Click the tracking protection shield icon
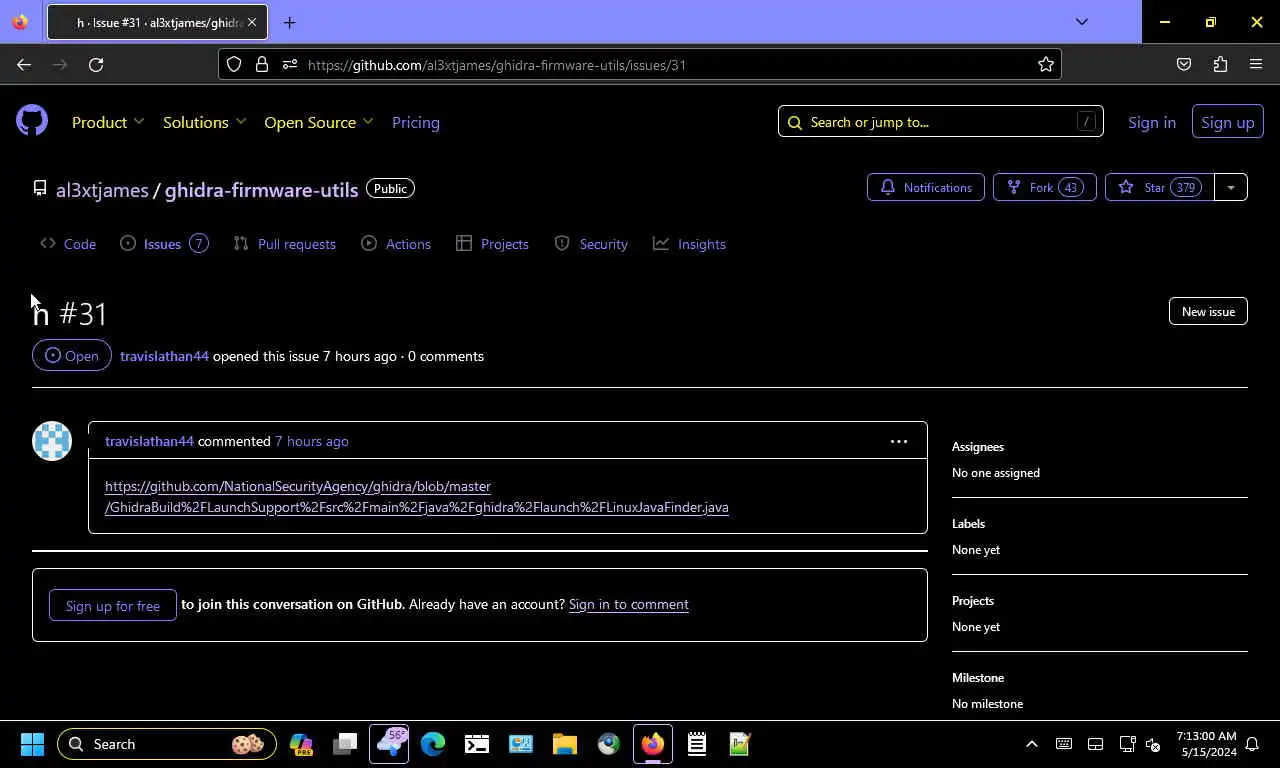The height and width of the screenshot is (768, 1280). 234,64
